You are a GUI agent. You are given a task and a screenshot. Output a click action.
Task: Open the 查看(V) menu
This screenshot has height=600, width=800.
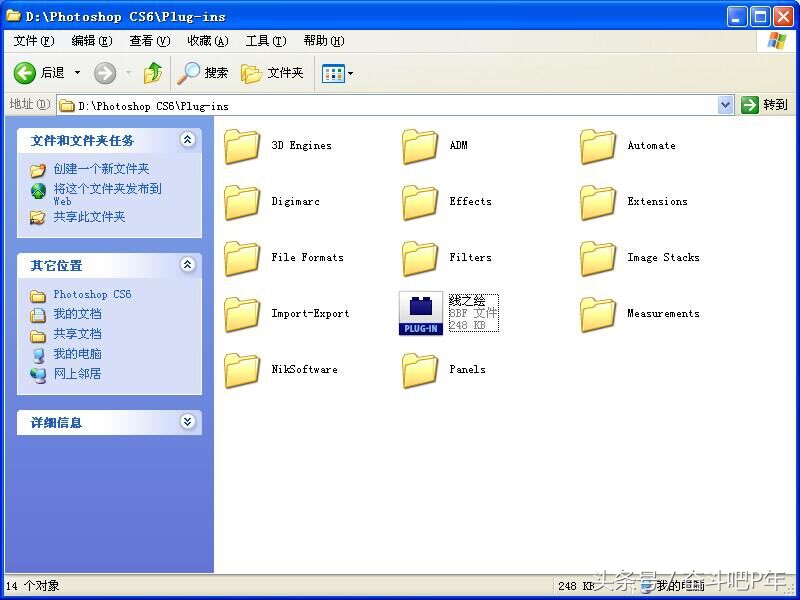(149, 41)
